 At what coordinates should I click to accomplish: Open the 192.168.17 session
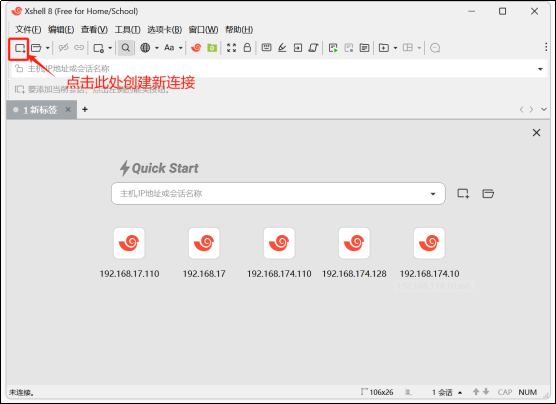[x=204, y=253]
